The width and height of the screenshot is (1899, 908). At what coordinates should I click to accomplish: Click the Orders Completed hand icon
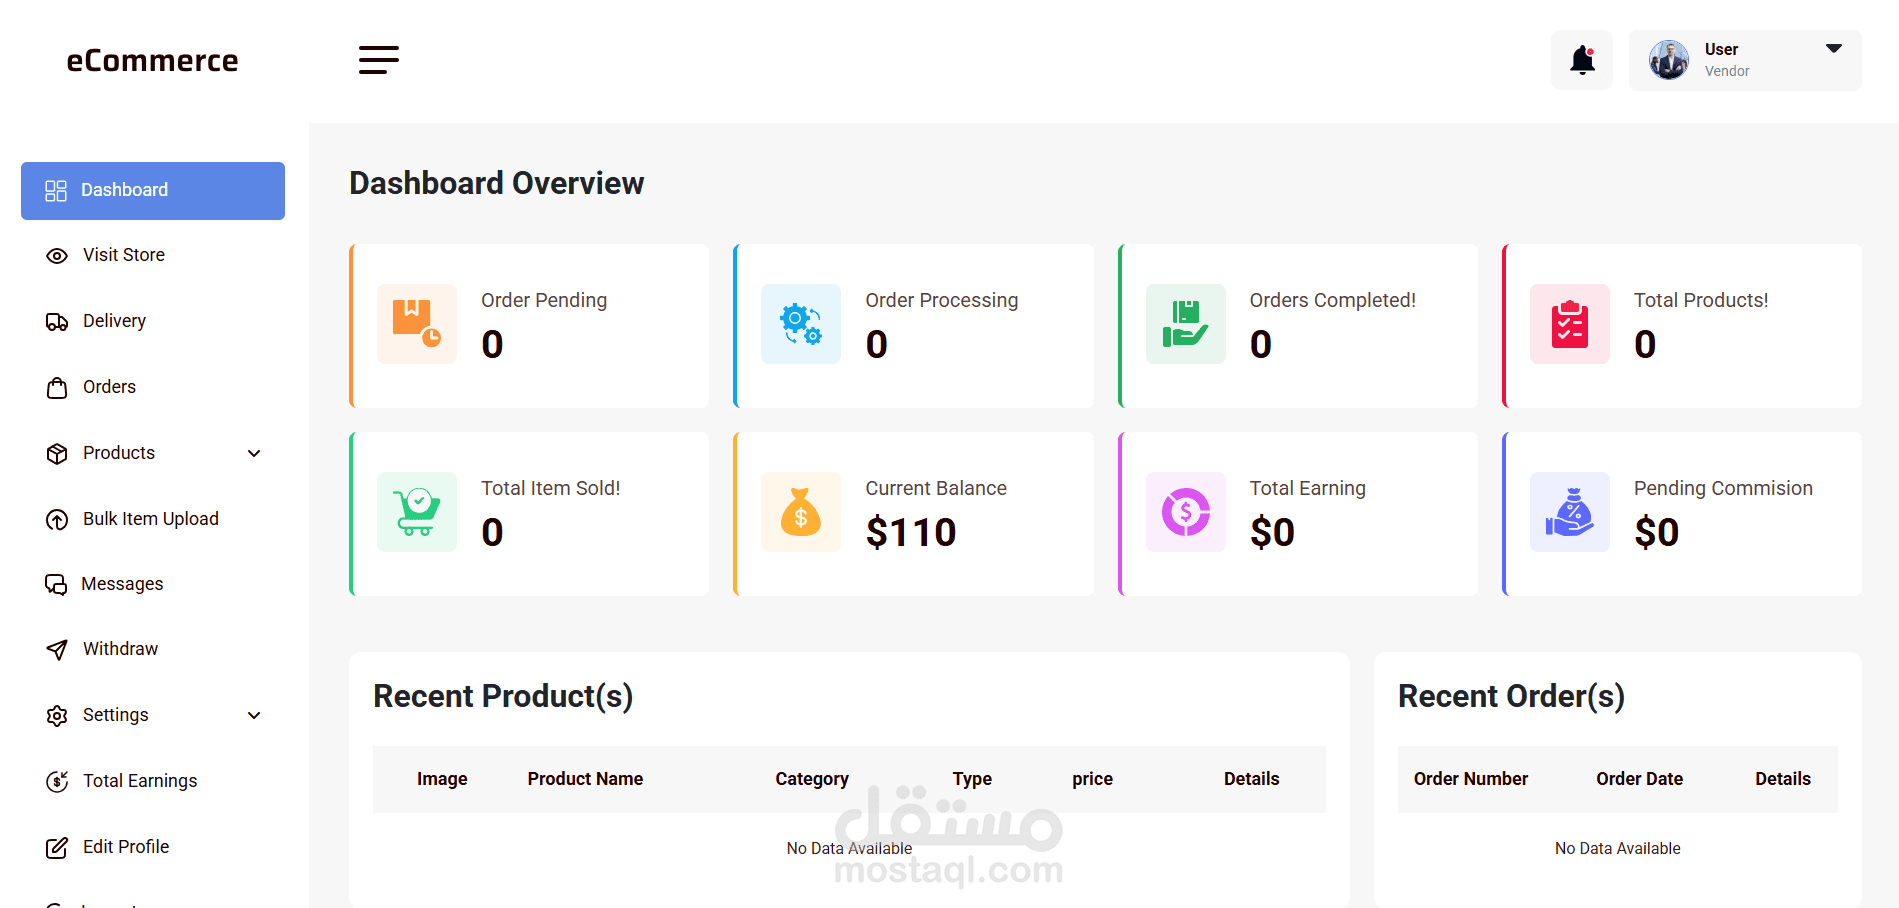(x=1186, y=324)
